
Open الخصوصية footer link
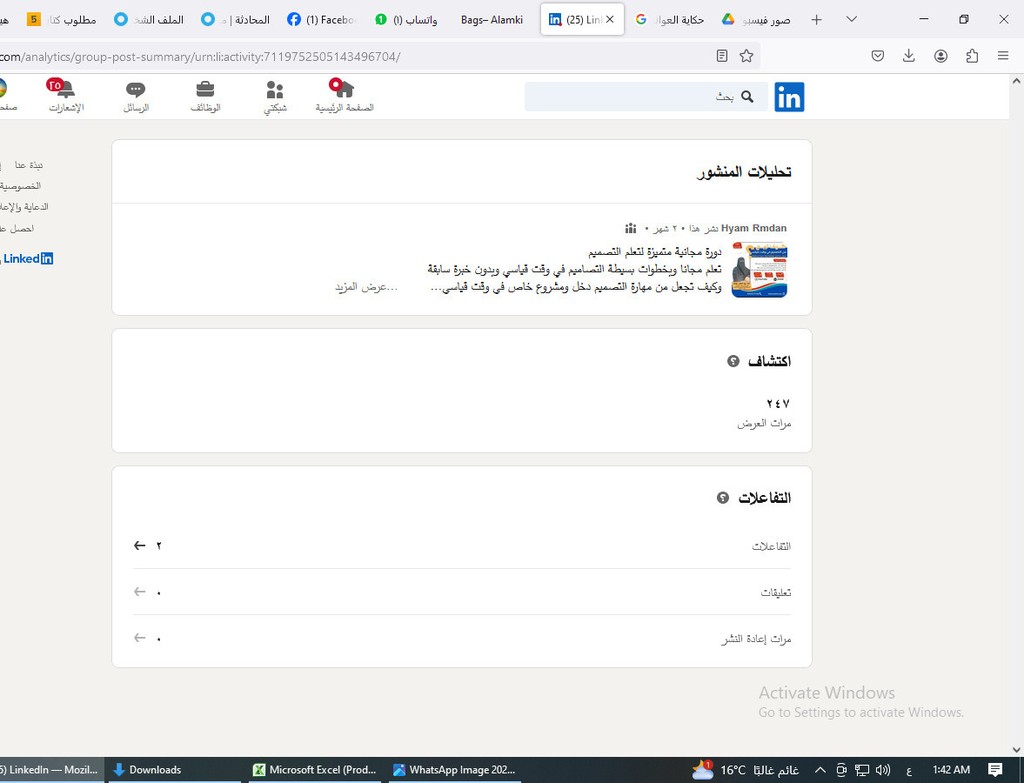click(x=20, y=186)
